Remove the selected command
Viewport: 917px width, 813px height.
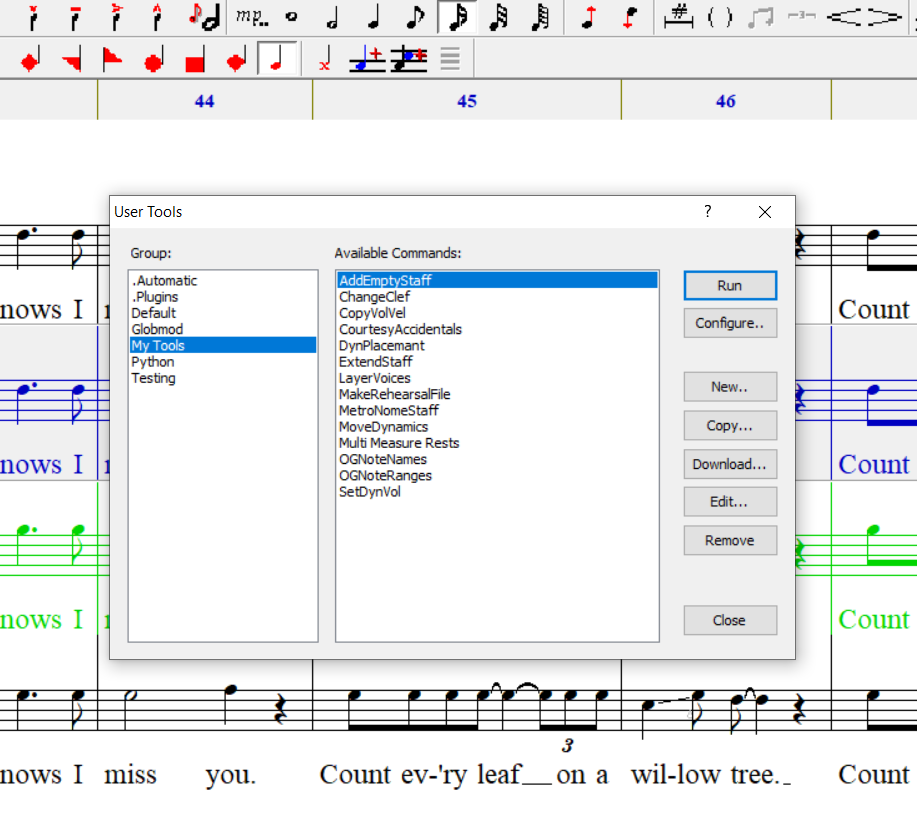coord(730,540)
